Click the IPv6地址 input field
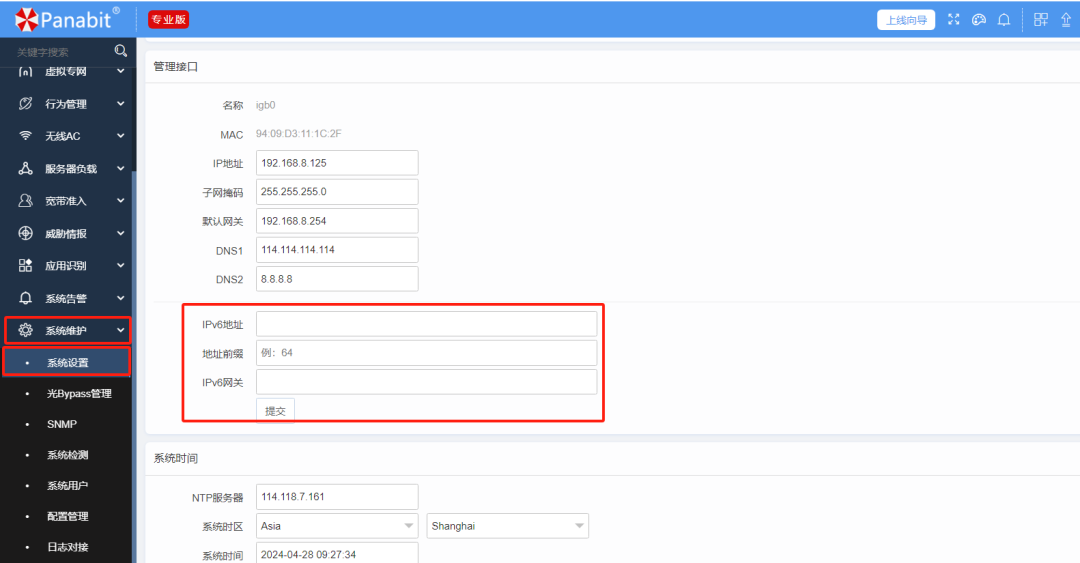The height and width of the screenshot is (563, 1080). [x=426, y=324]
